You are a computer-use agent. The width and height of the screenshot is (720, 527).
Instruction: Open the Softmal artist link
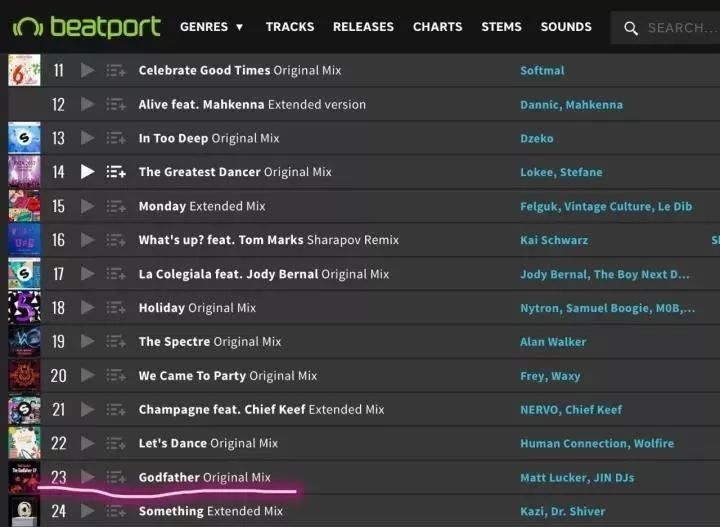click(x=542, y=71)
